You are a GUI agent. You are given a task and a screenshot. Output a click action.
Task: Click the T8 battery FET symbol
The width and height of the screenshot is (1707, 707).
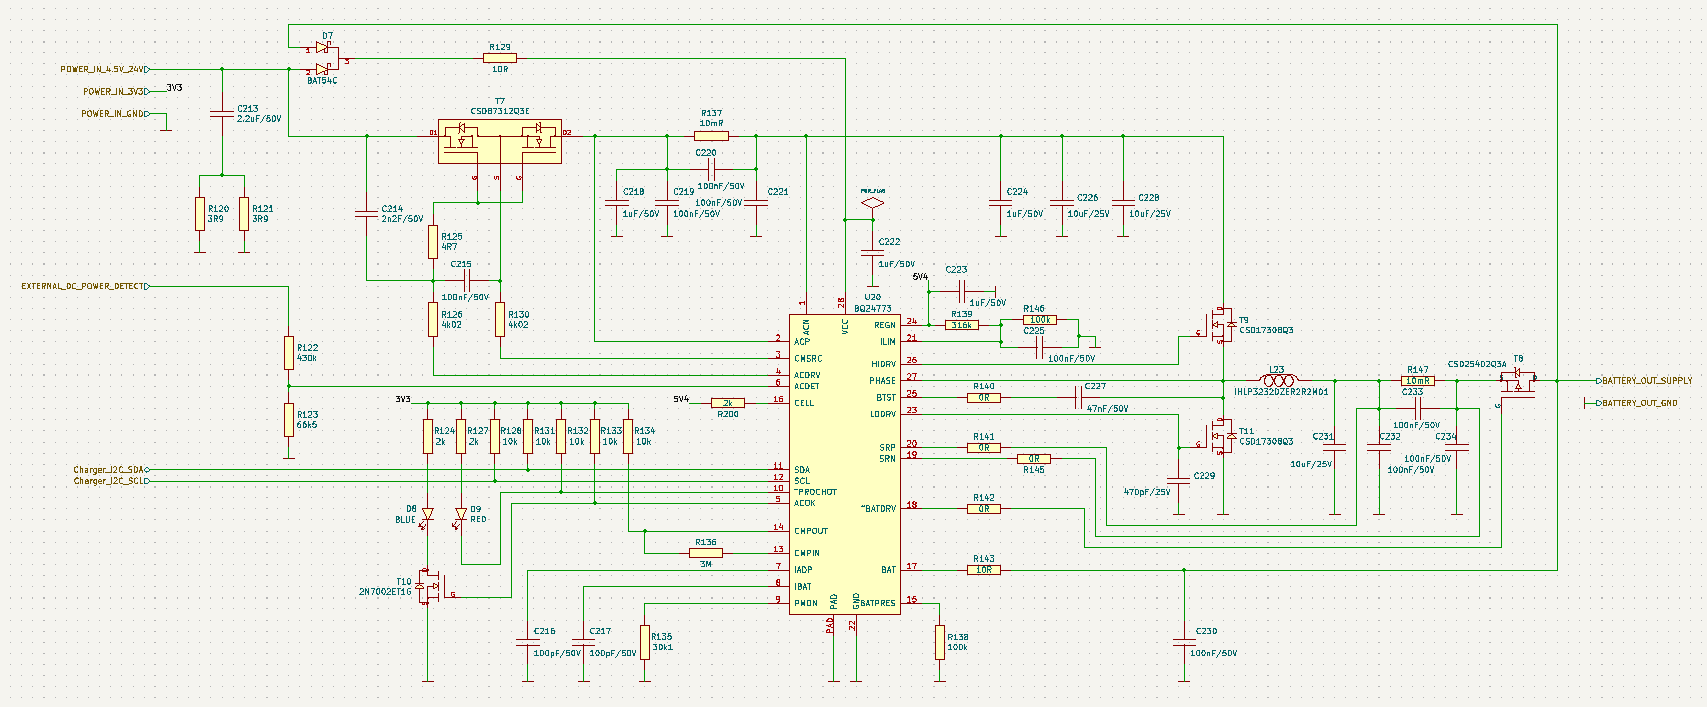[1518, 381]
